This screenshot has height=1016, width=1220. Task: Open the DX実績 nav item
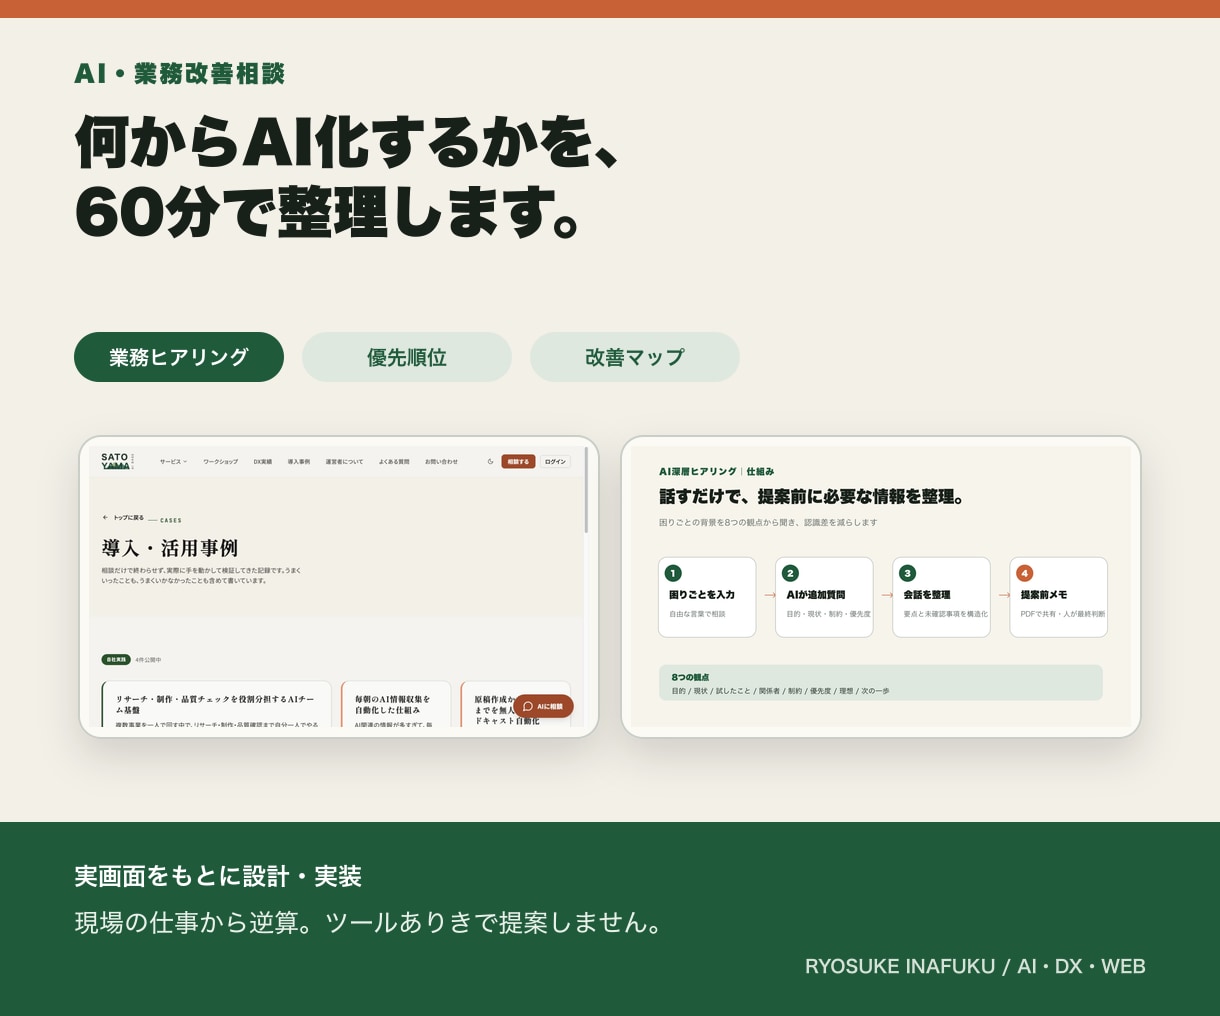coord(262,462)
